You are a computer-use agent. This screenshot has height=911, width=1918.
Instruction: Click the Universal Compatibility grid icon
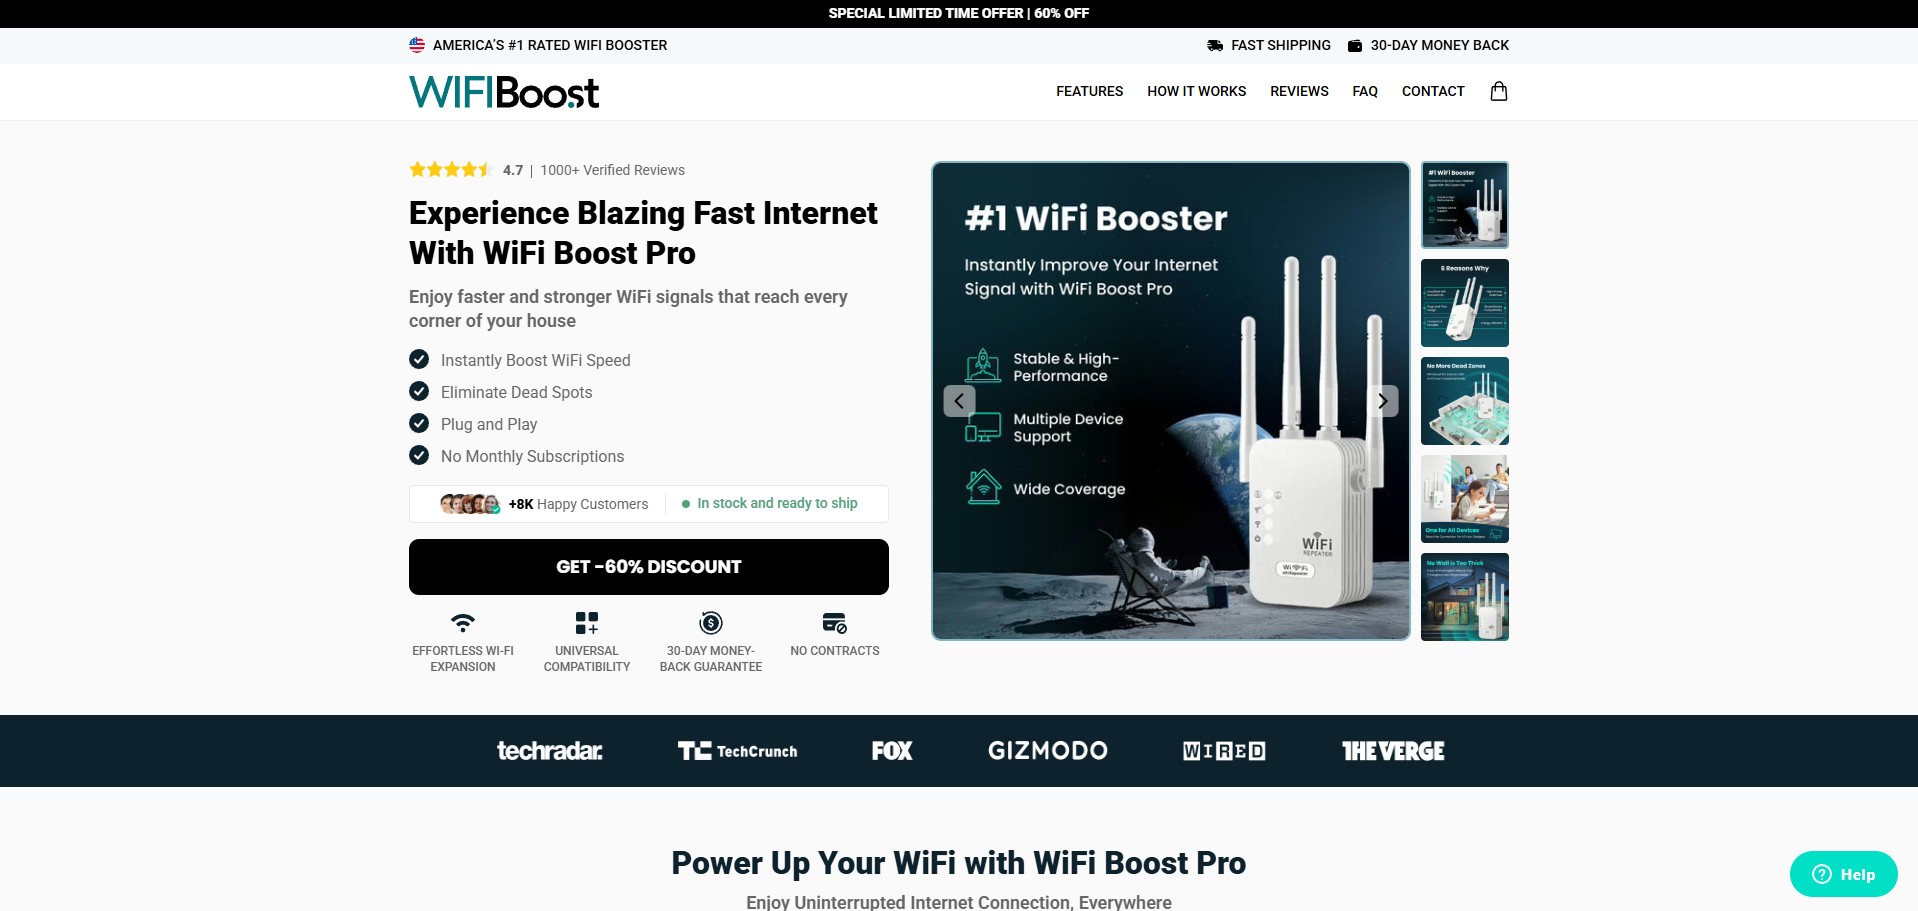coord(587,623)
